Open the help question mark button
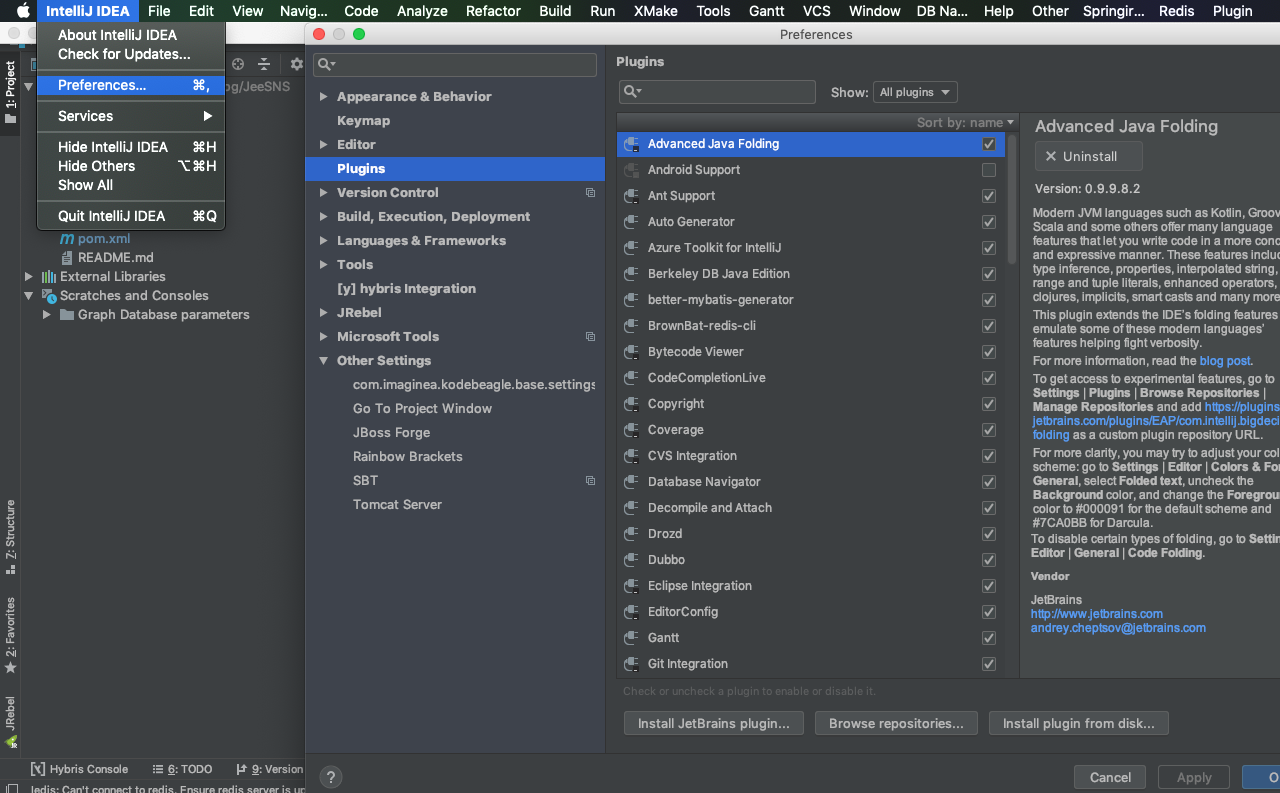Image resolution: width=1280 pixels, height=793 pixels. coord(330,777)
